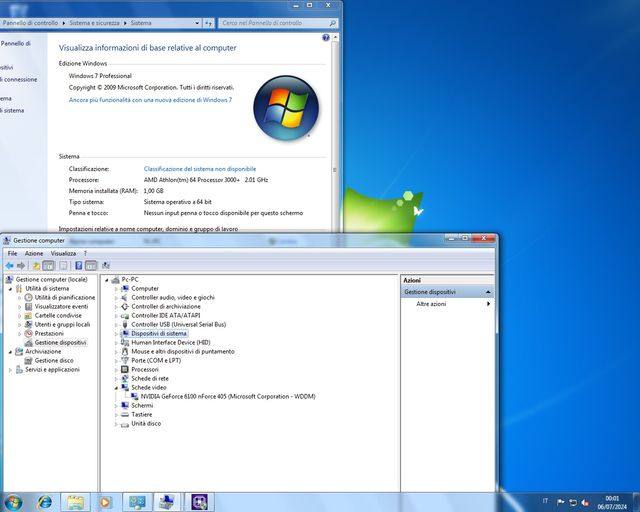Image resolution: width=640 pixels, height=512 pixels.
Task: Click the volume speaker icon in system tray
Action: (x=583, y=501)
